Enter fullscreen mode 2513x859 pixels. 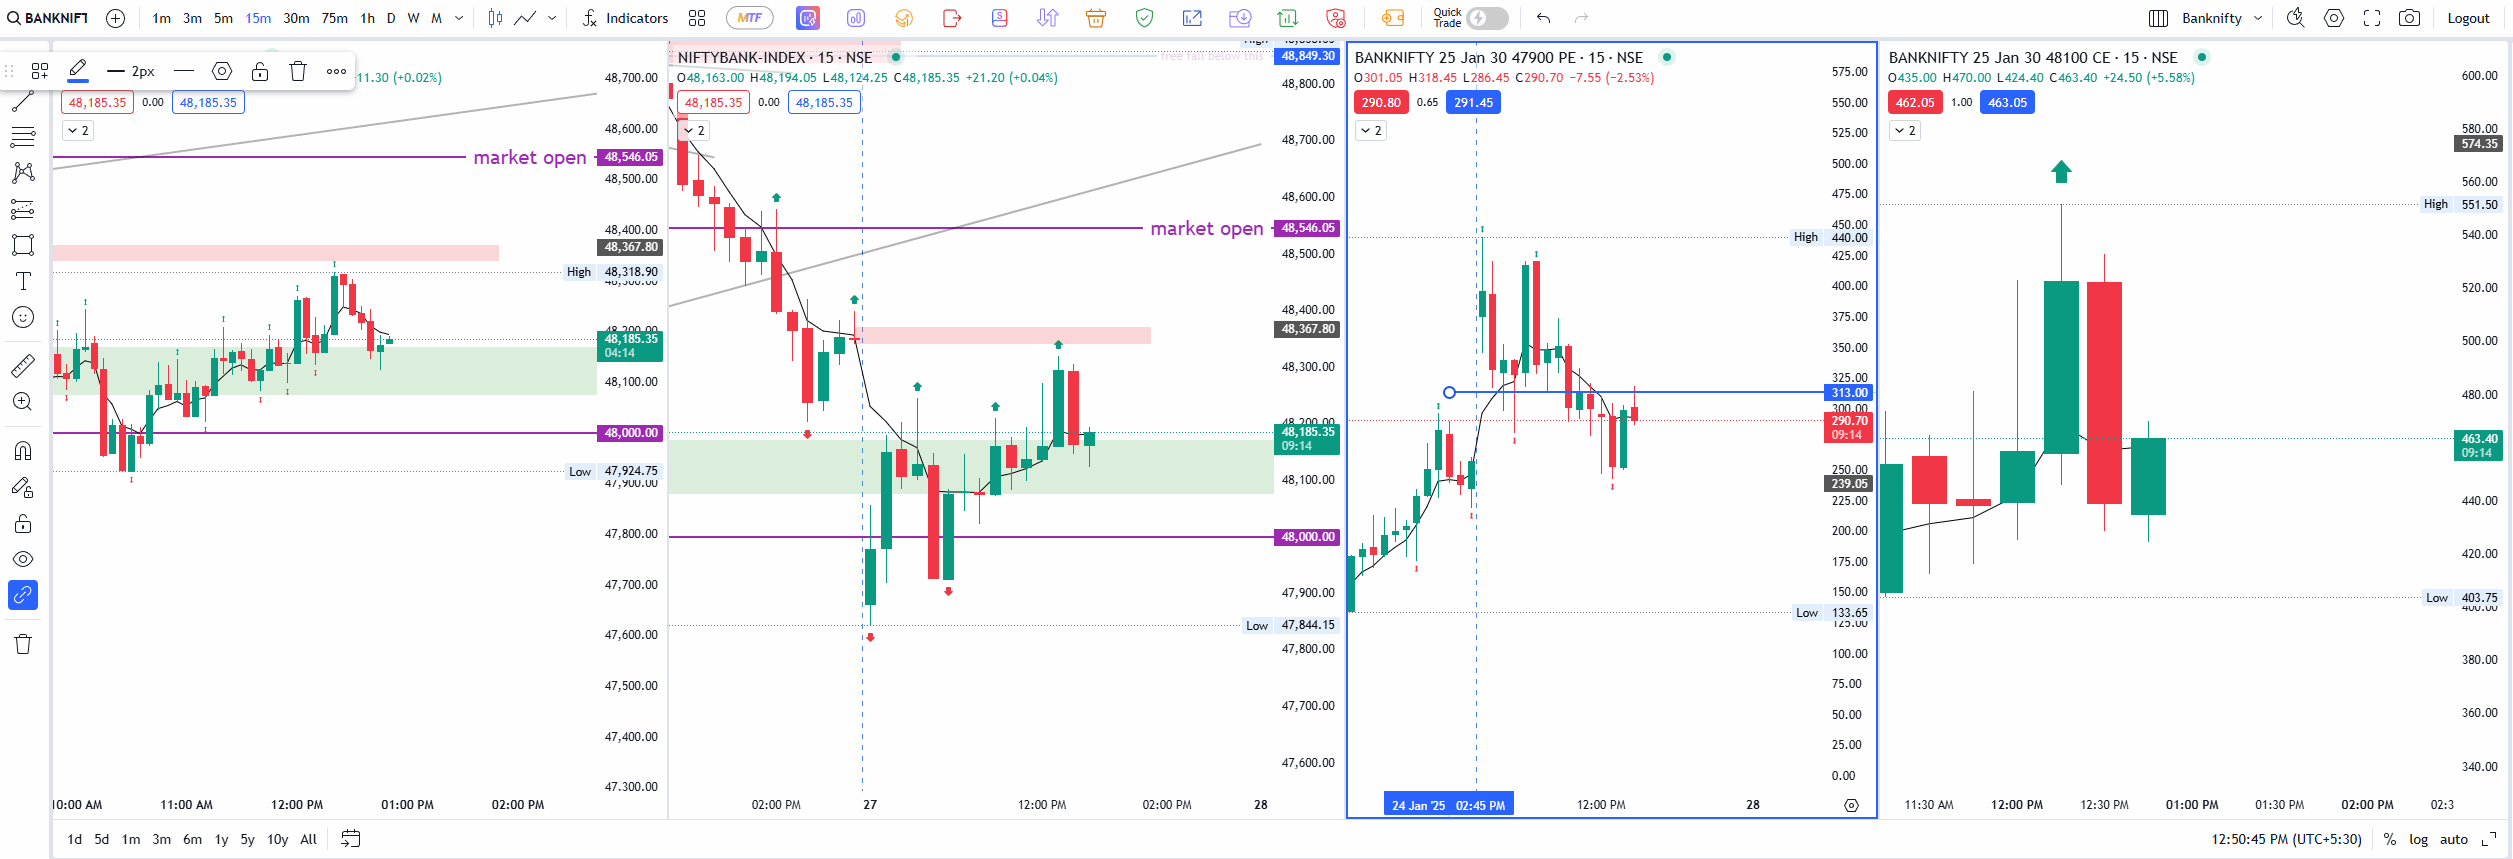[x=2371, y=18]
